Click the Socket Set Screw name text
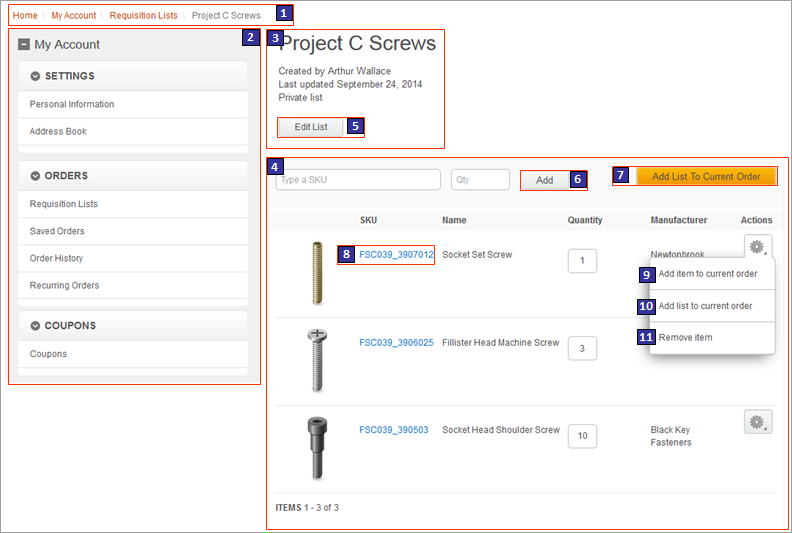Viewport: 792px width, 533px height. pos(477,255)
